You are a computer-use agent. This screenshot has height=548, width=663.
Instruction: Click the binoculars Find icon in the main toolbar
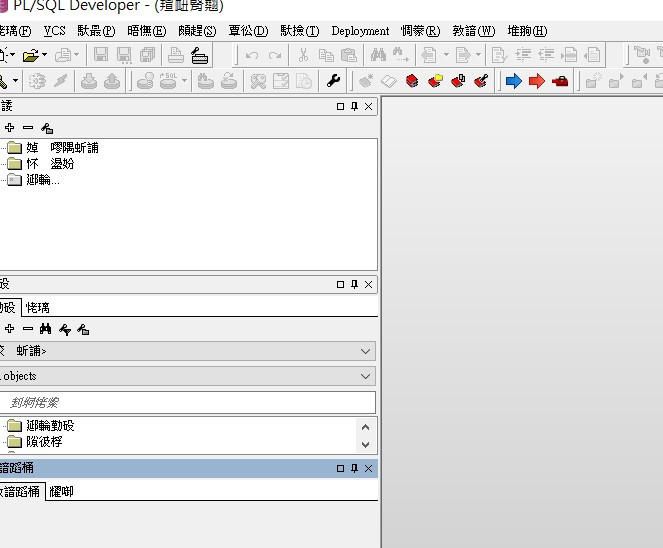(x=378, y=55)
